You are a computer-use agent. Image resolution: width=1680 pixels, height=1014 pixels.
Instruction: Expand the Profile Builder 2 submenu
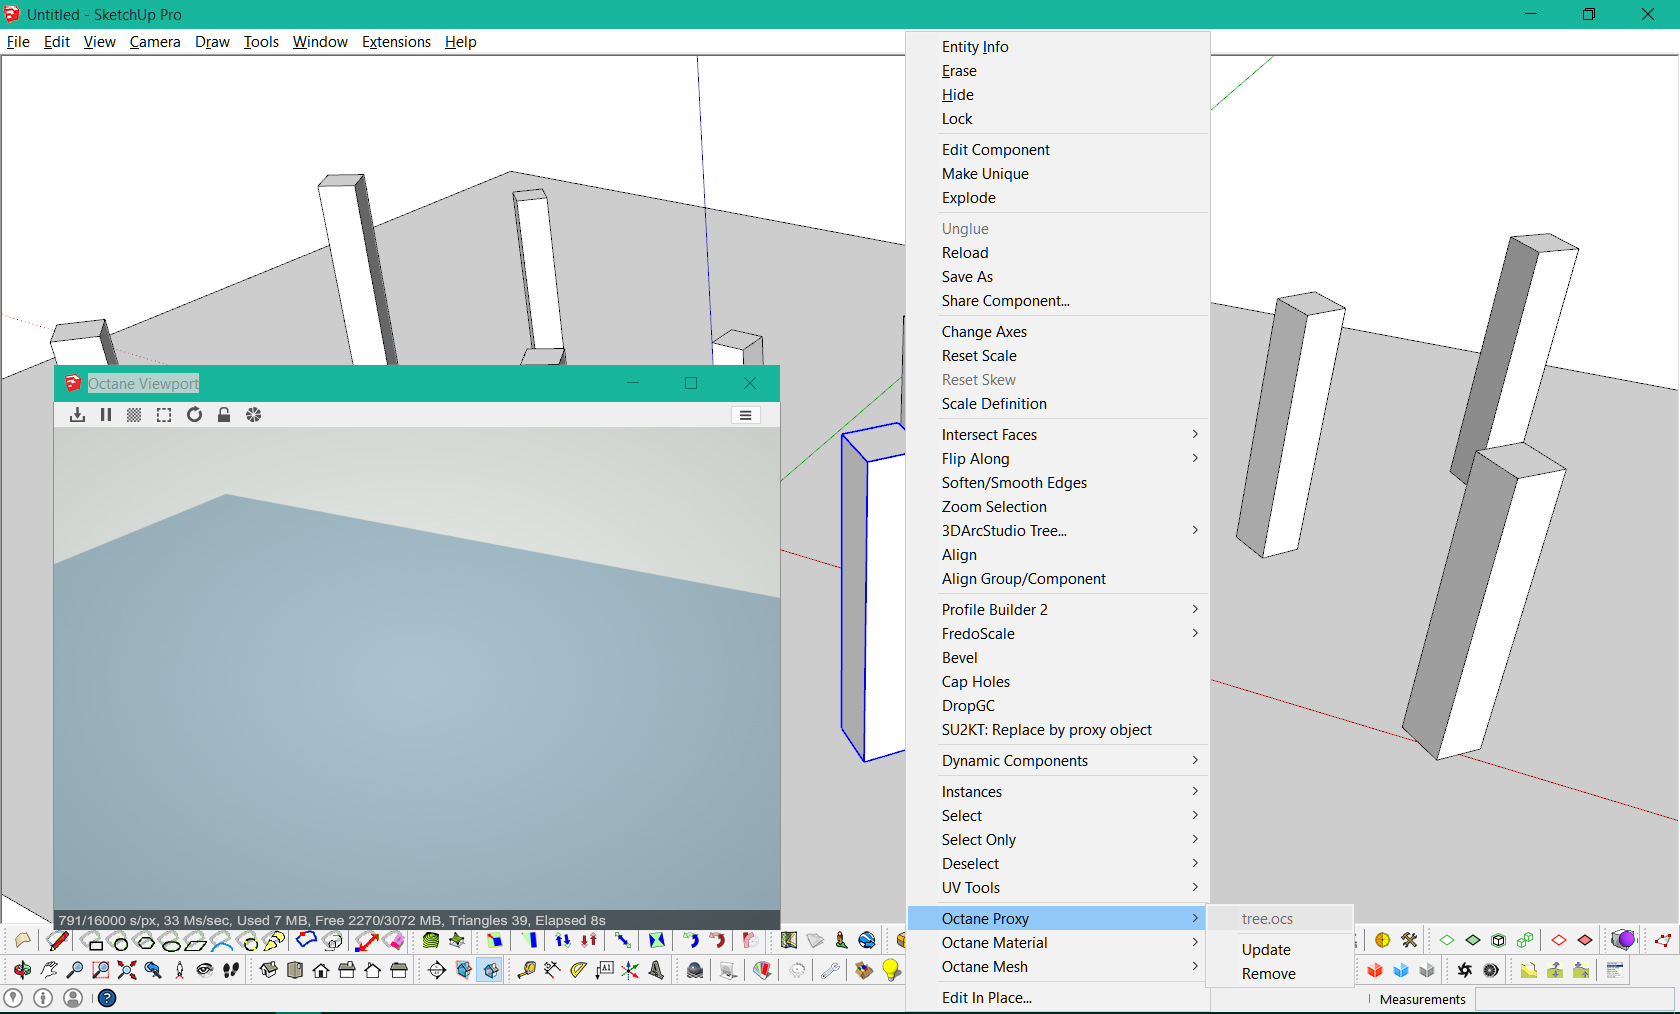coord(1058,610)
